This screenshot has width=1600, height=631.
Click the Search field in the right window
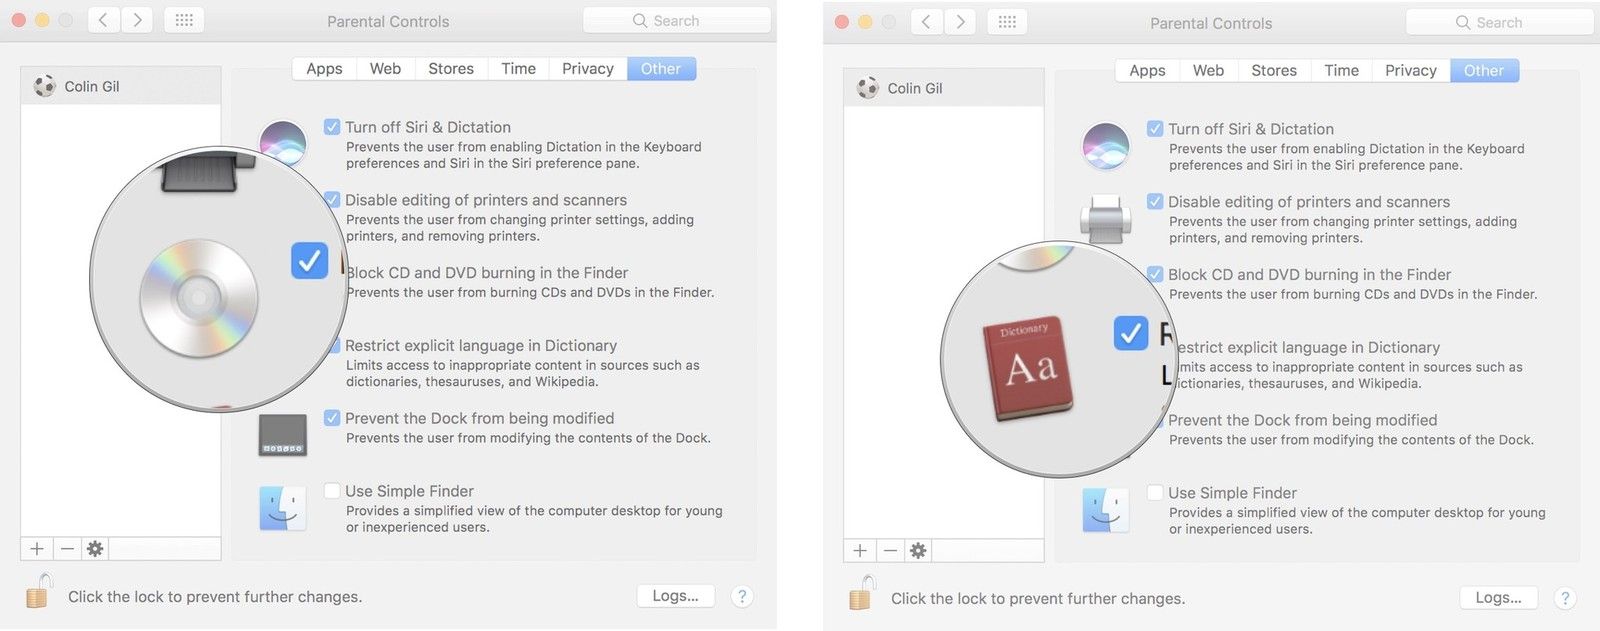tap(1498, 22)
